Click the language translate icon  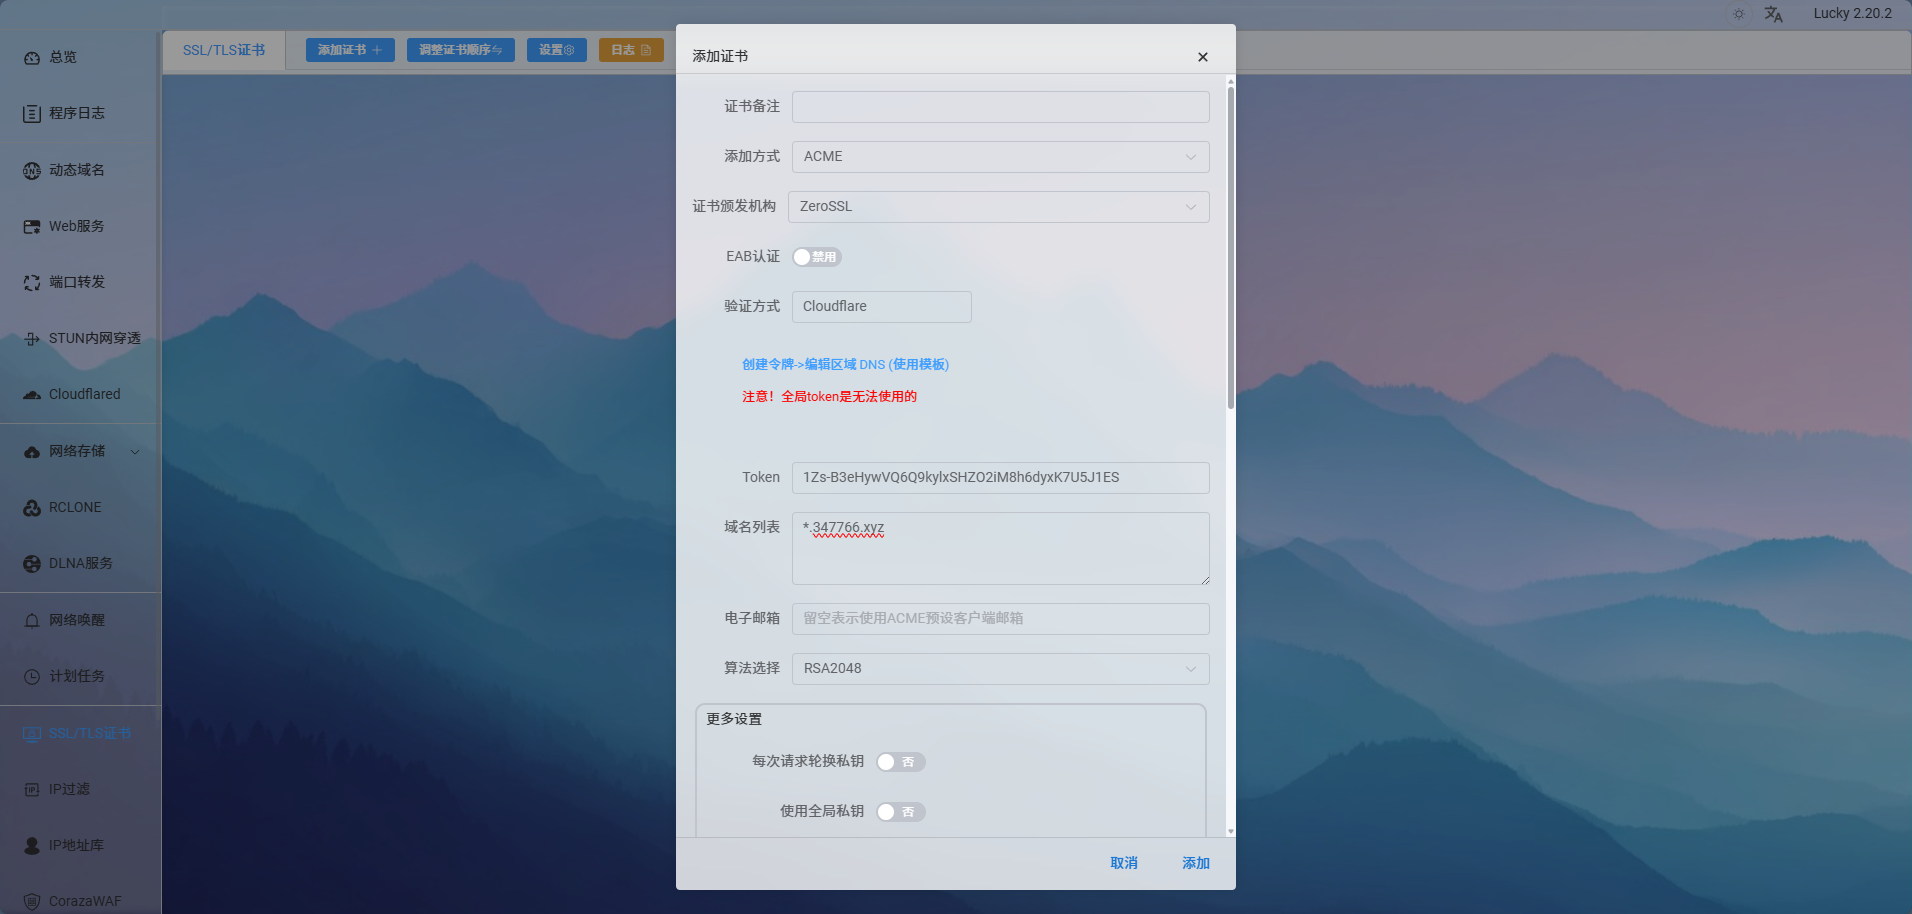(x=1773, y=14)
